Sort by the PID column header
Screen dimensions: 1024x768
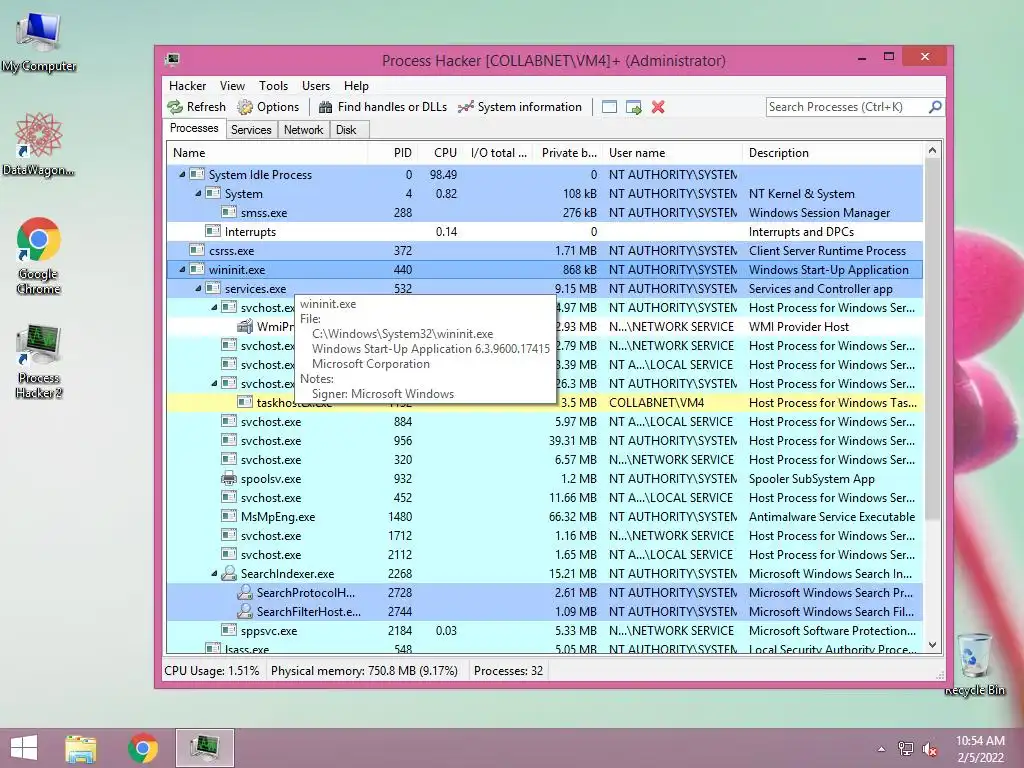pos(395,153)
